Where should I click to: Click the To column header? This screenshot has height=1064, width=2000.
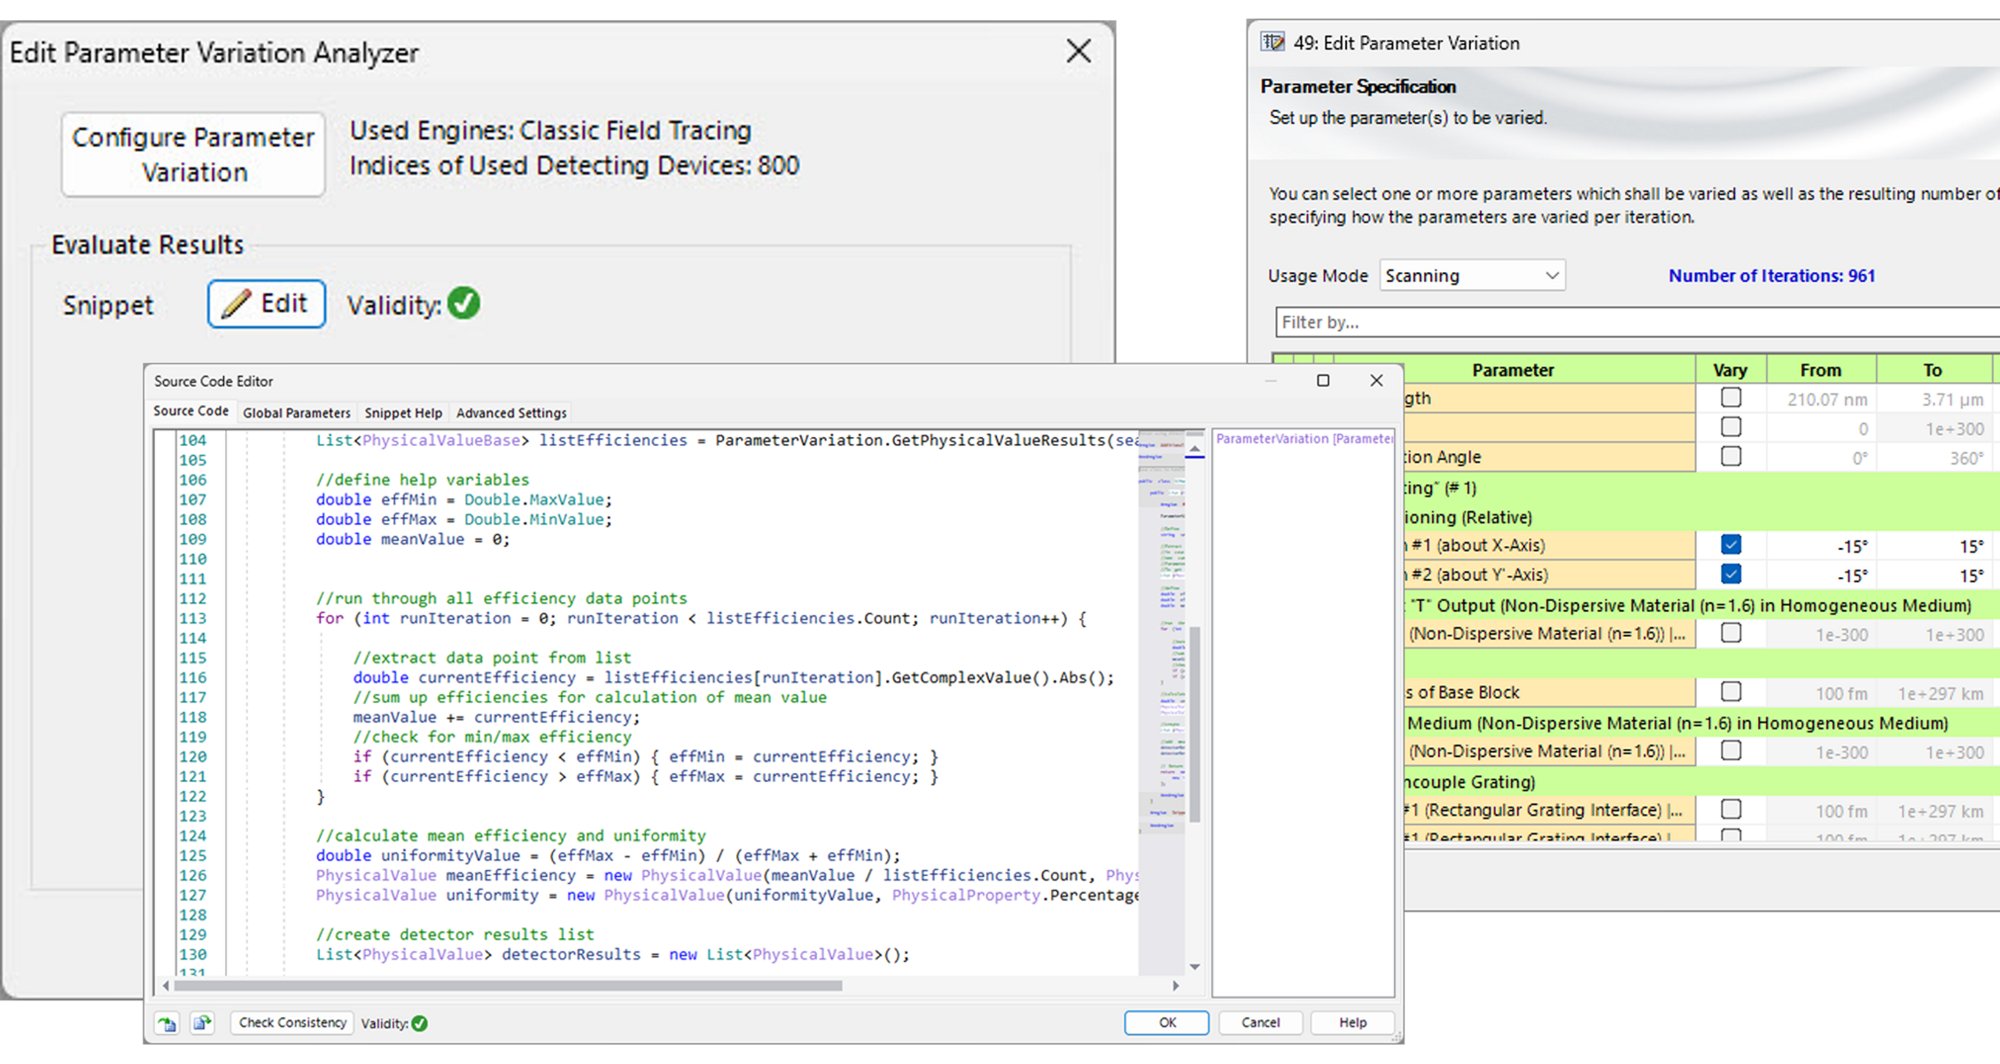click(x=1933, y=370)
